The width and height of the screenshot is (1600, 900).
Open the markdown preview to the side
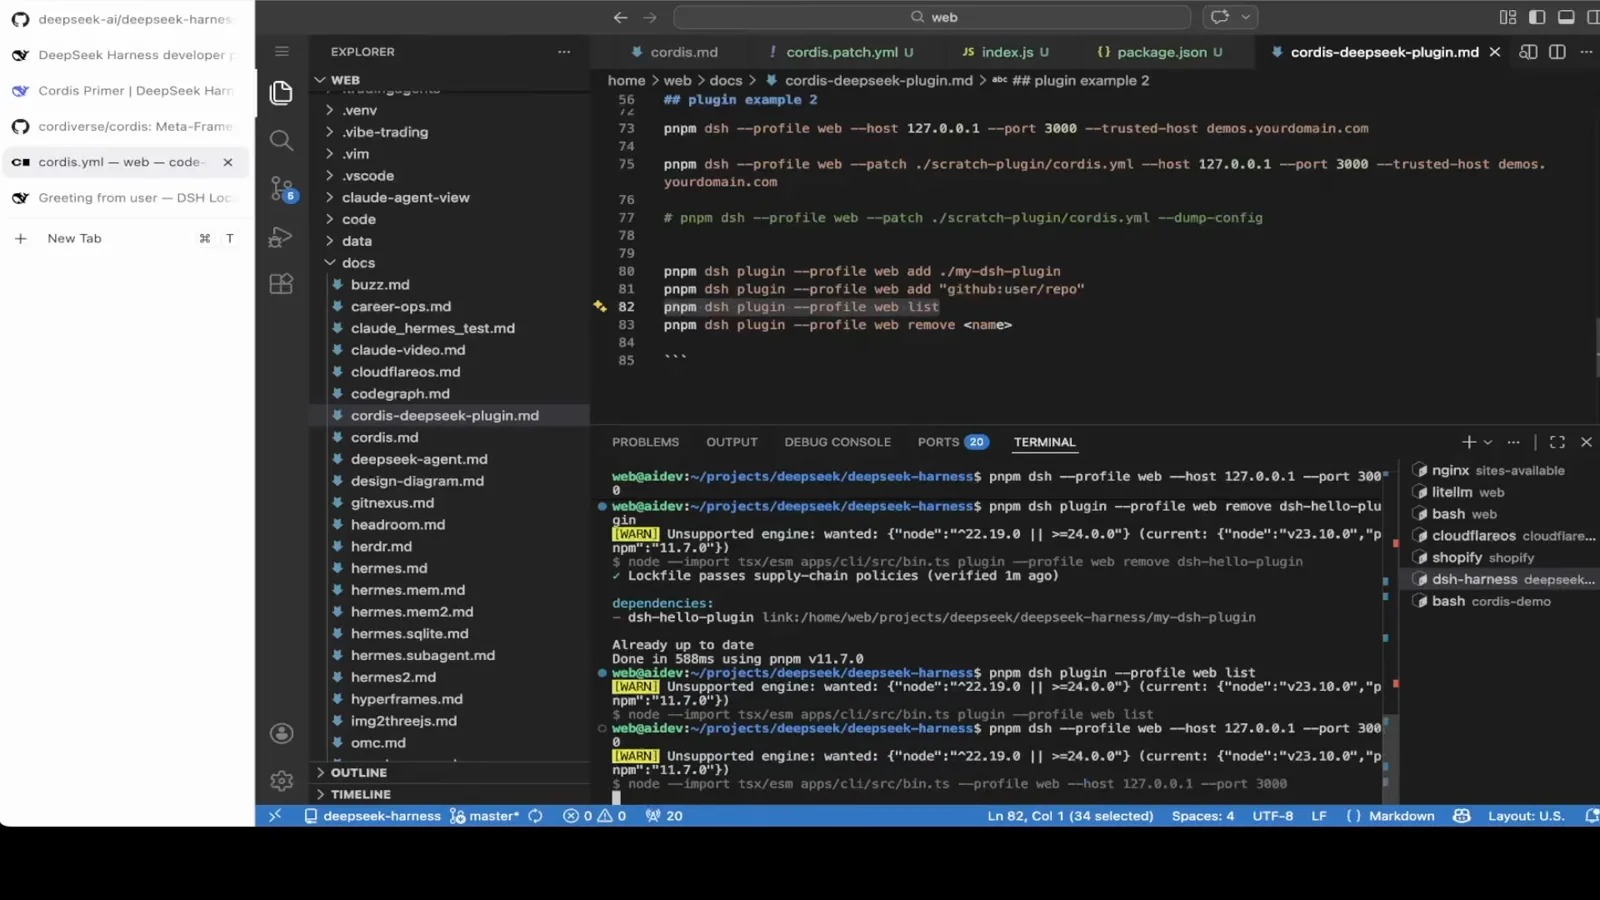pos(1528,52)
